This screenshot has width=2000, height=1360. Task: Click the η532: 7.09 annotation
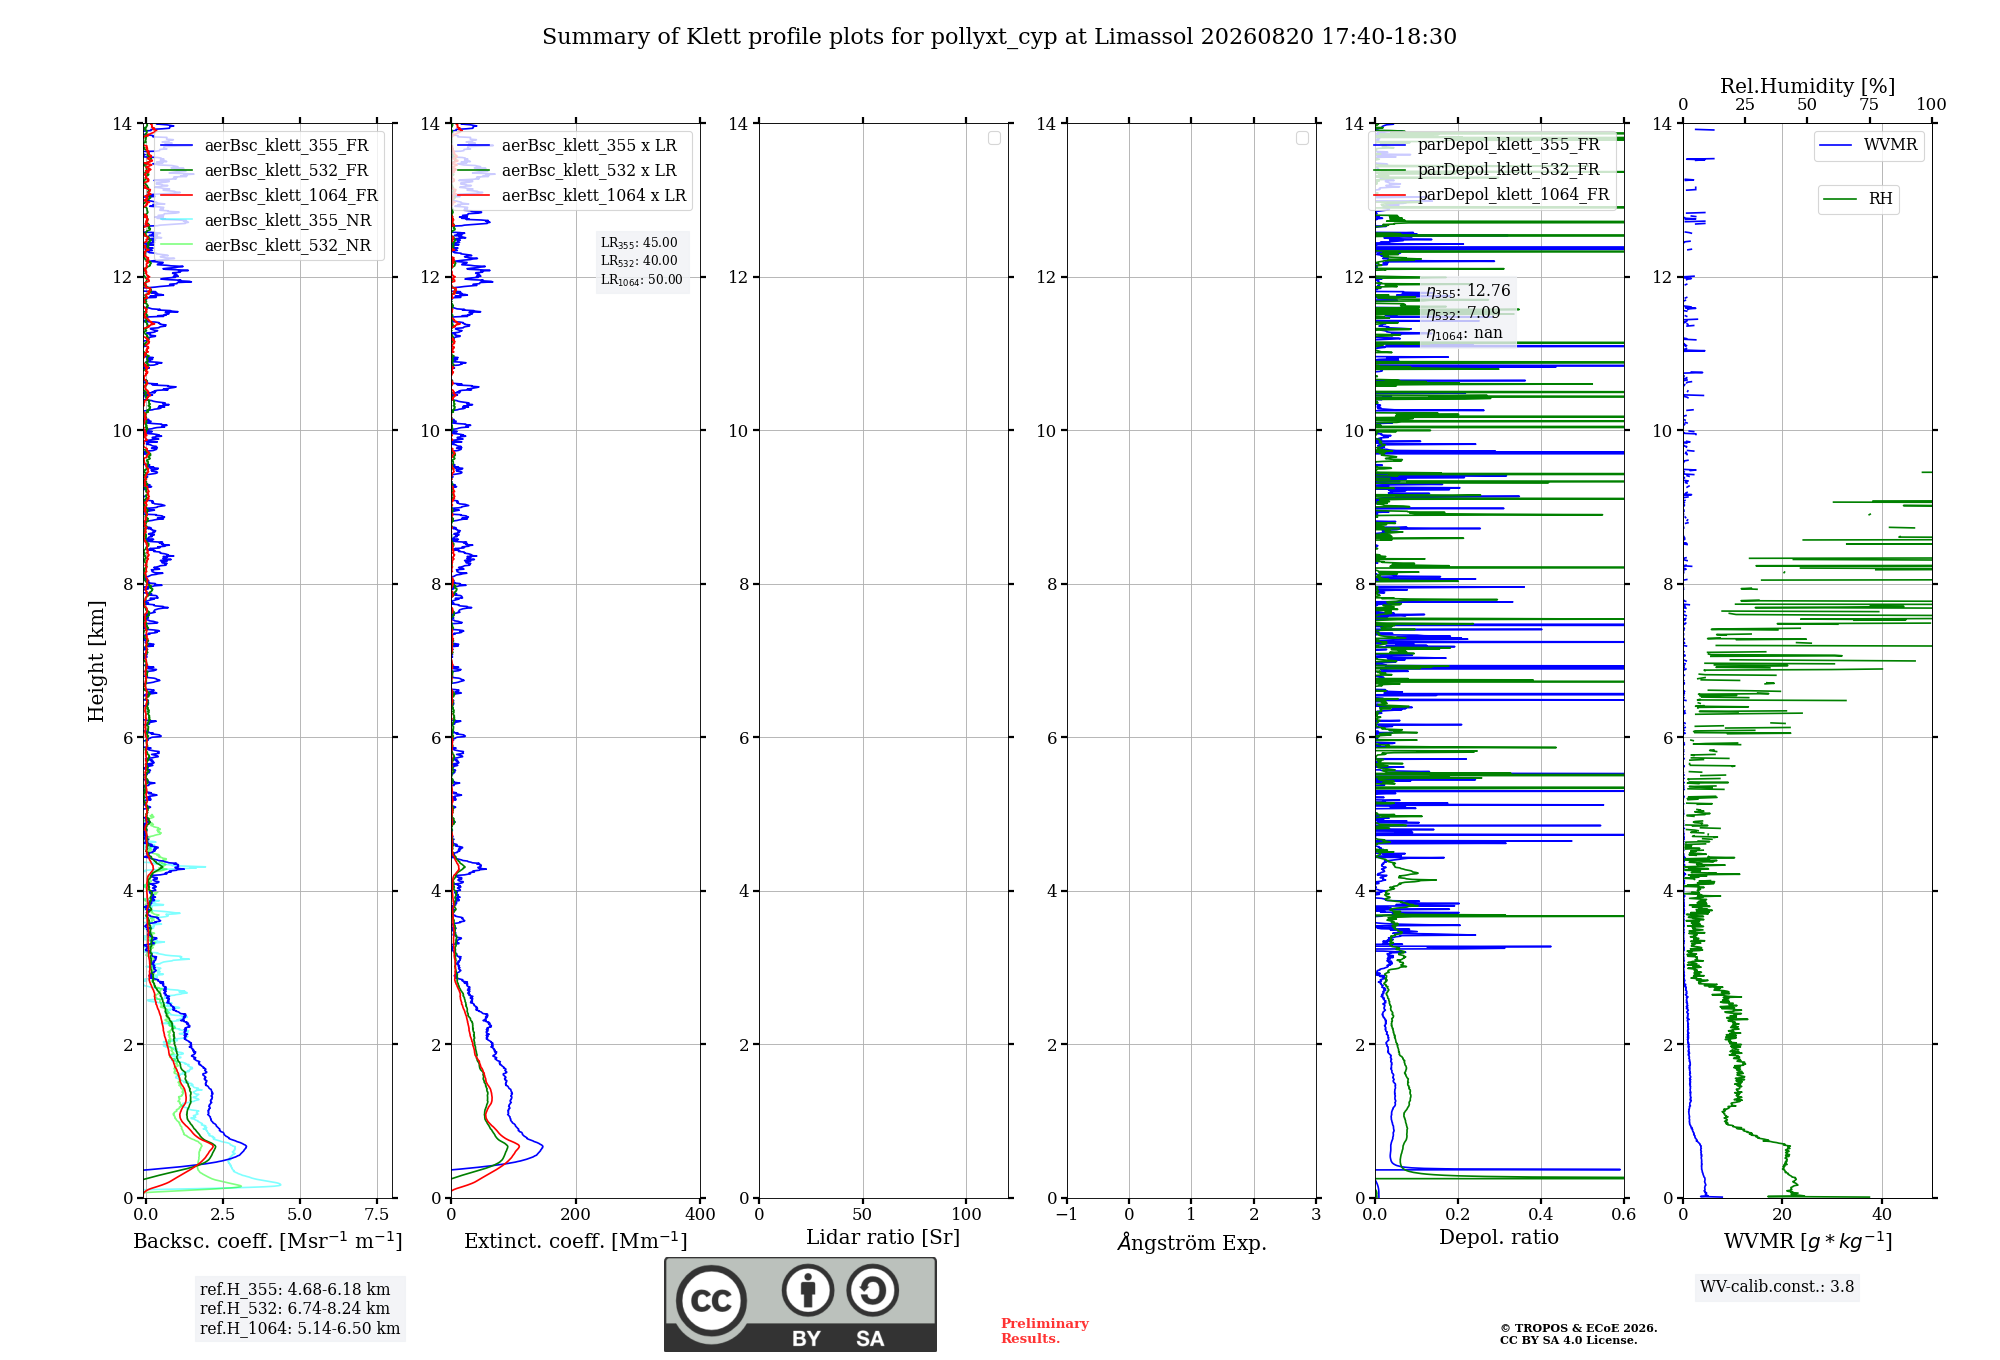(1463, 313)
